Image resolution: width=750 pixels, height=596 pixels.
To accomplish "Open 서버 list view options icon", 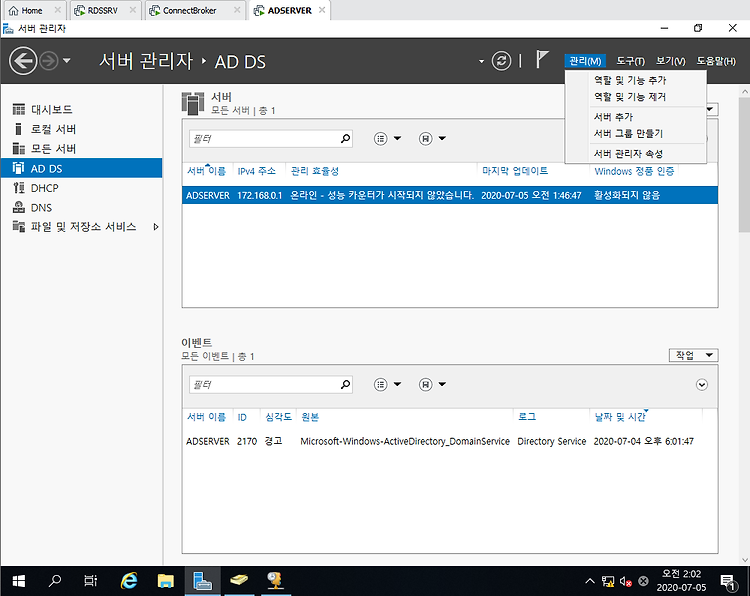I will (380, 139).
